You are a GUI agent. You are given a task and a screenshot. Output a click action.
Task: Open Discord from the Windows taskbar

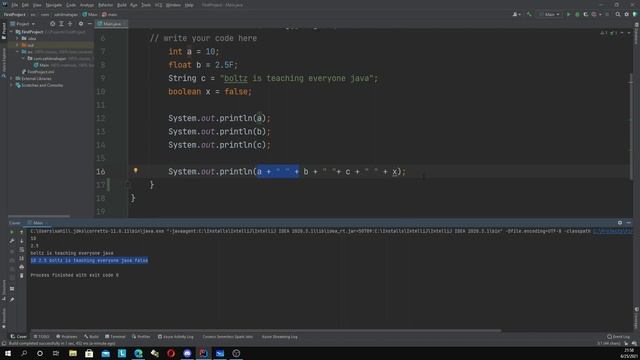pyautogui.click(x=187, y=353)
